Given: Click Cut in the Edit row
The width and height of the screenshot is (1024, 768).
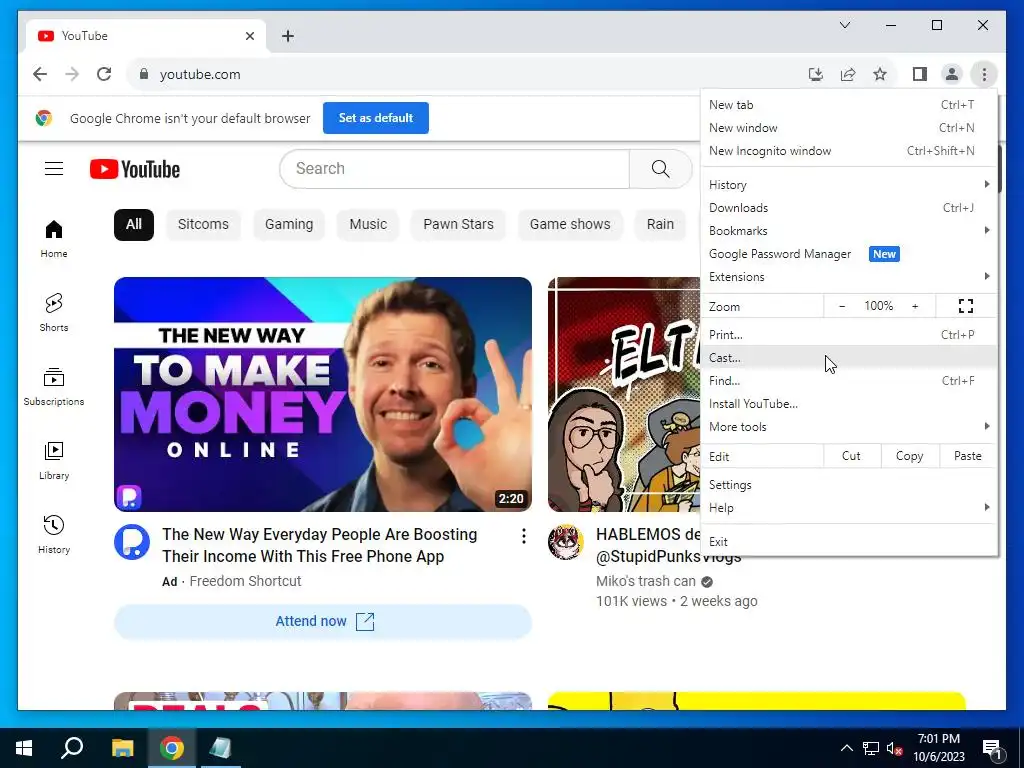Looking at the screenshot, I should click(x=852, y=456).
